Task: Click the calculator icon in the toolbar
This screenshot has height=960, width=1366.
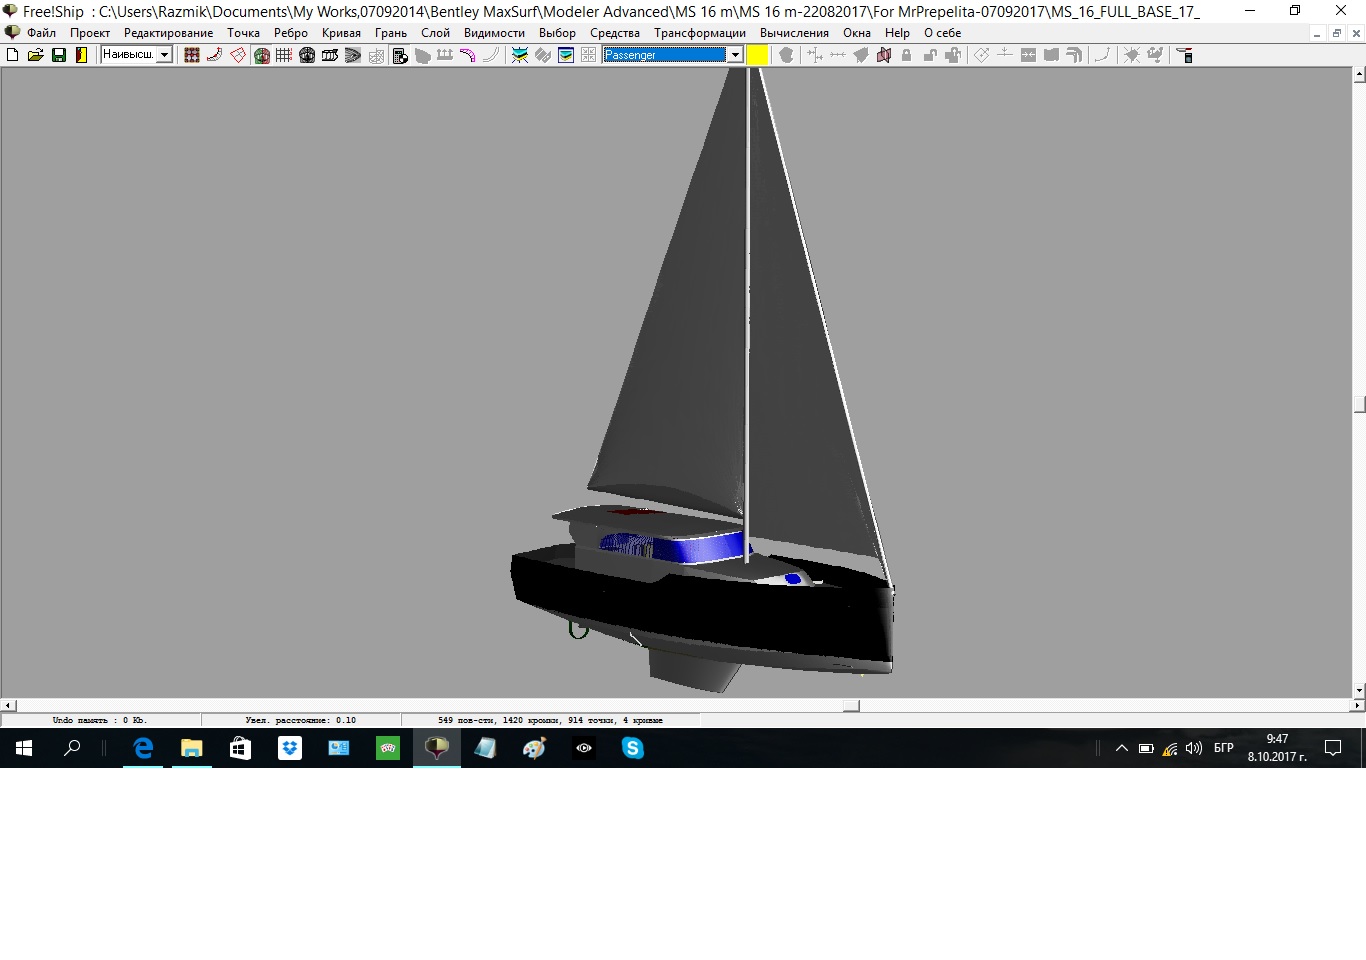Action: 399,55
